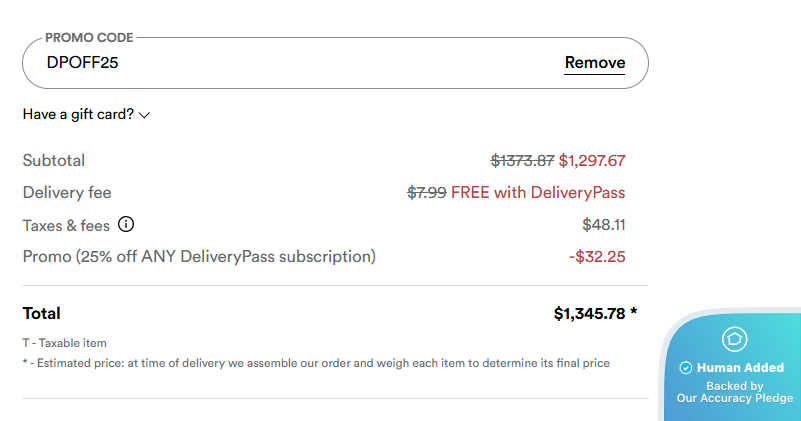Click the "Human Added" badge title
This screenshot has height=421, width=801.
pos(741,368)
